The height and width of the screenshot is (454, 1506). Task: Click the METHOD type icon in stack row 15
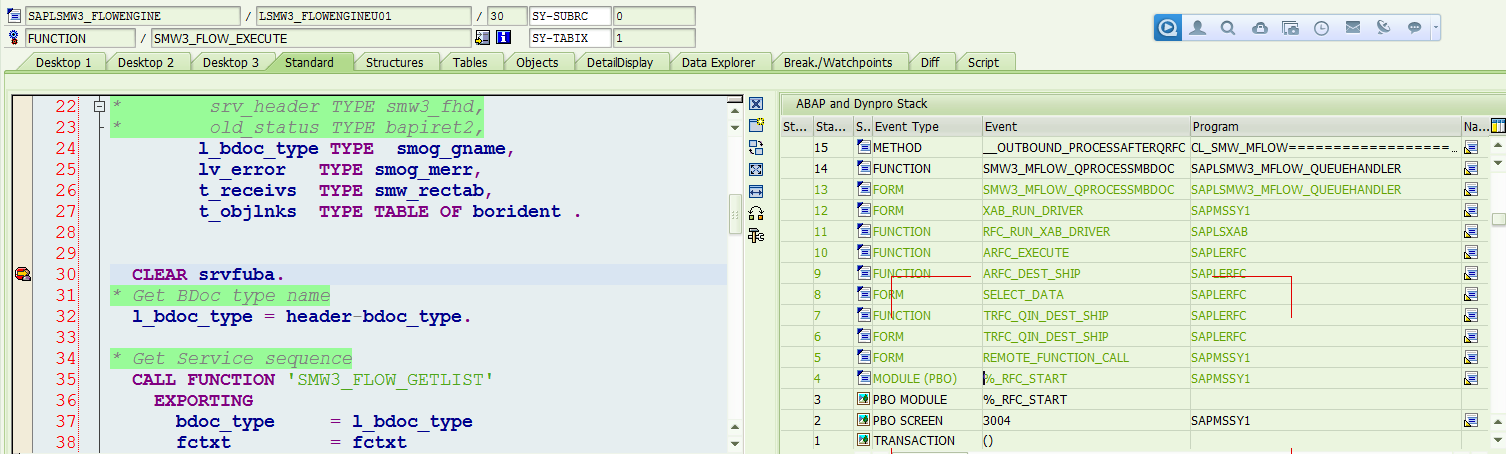pos(864,148)
